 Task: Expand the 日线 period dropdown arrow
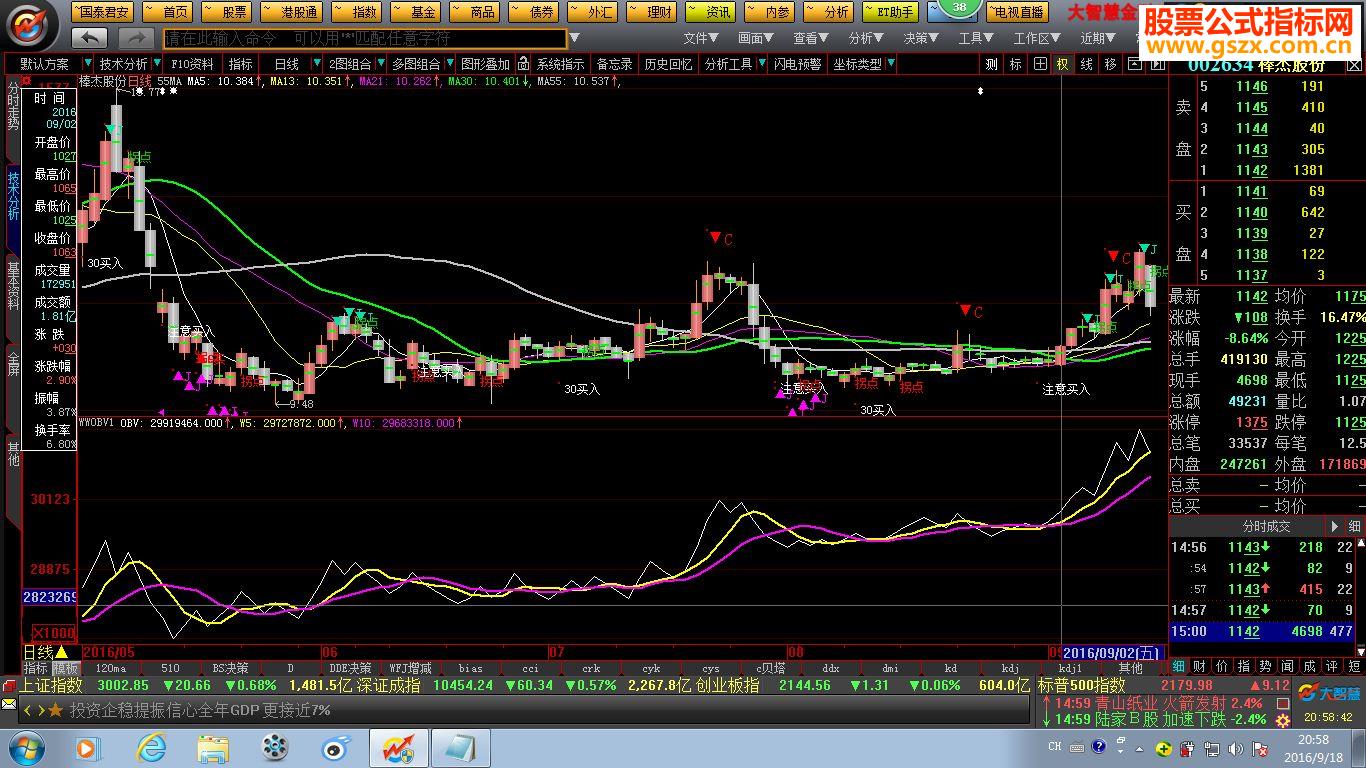click(315, 64)
